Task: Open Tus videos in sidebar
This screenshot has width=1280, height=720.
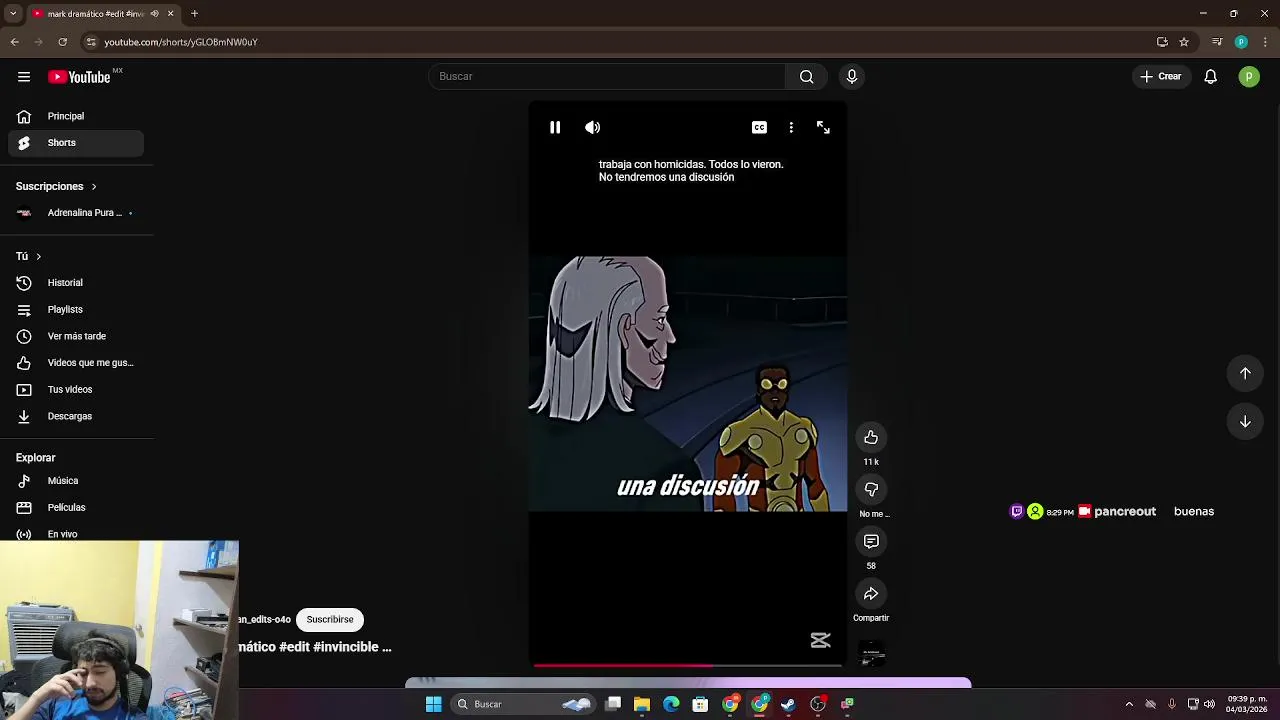Action: pos(76,390)
